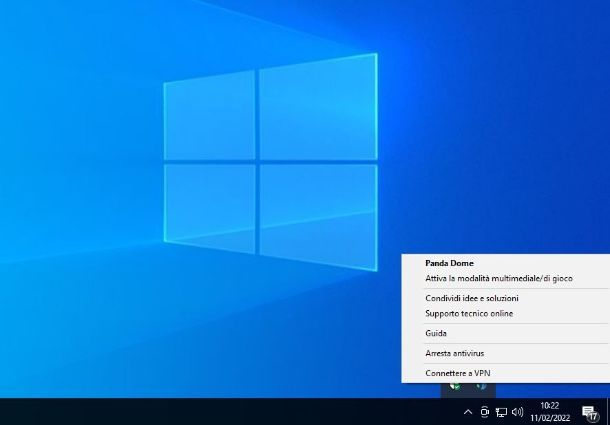610x425 pixels.
Task: Select Arresta antivirus
Action: [x=505, y=353]
